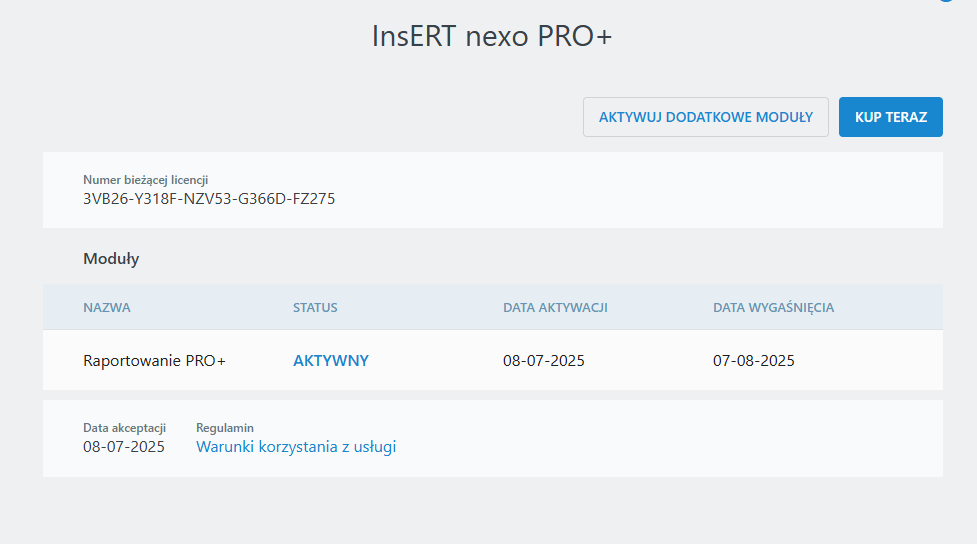Click the NAZWA column header

click(x=107, y=308)
